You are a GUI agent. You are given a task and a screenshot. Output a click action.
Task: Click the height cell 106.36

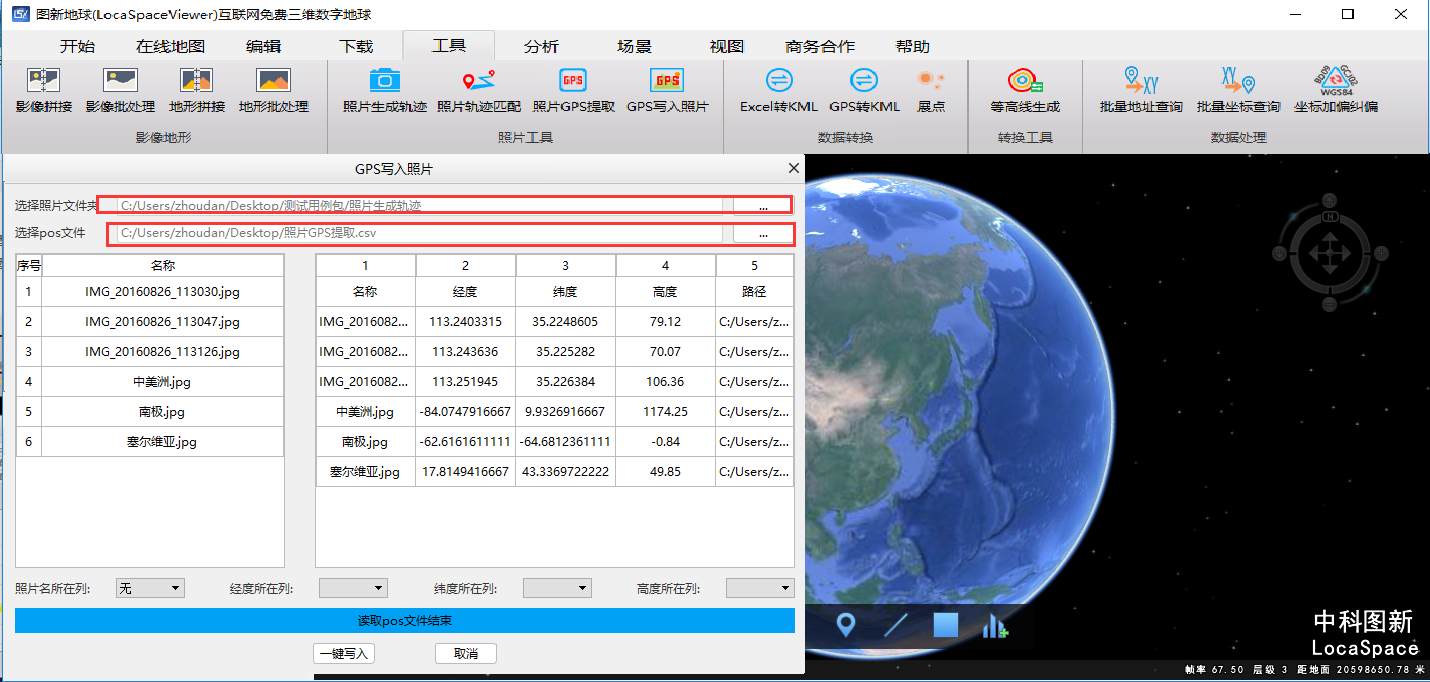666,382
